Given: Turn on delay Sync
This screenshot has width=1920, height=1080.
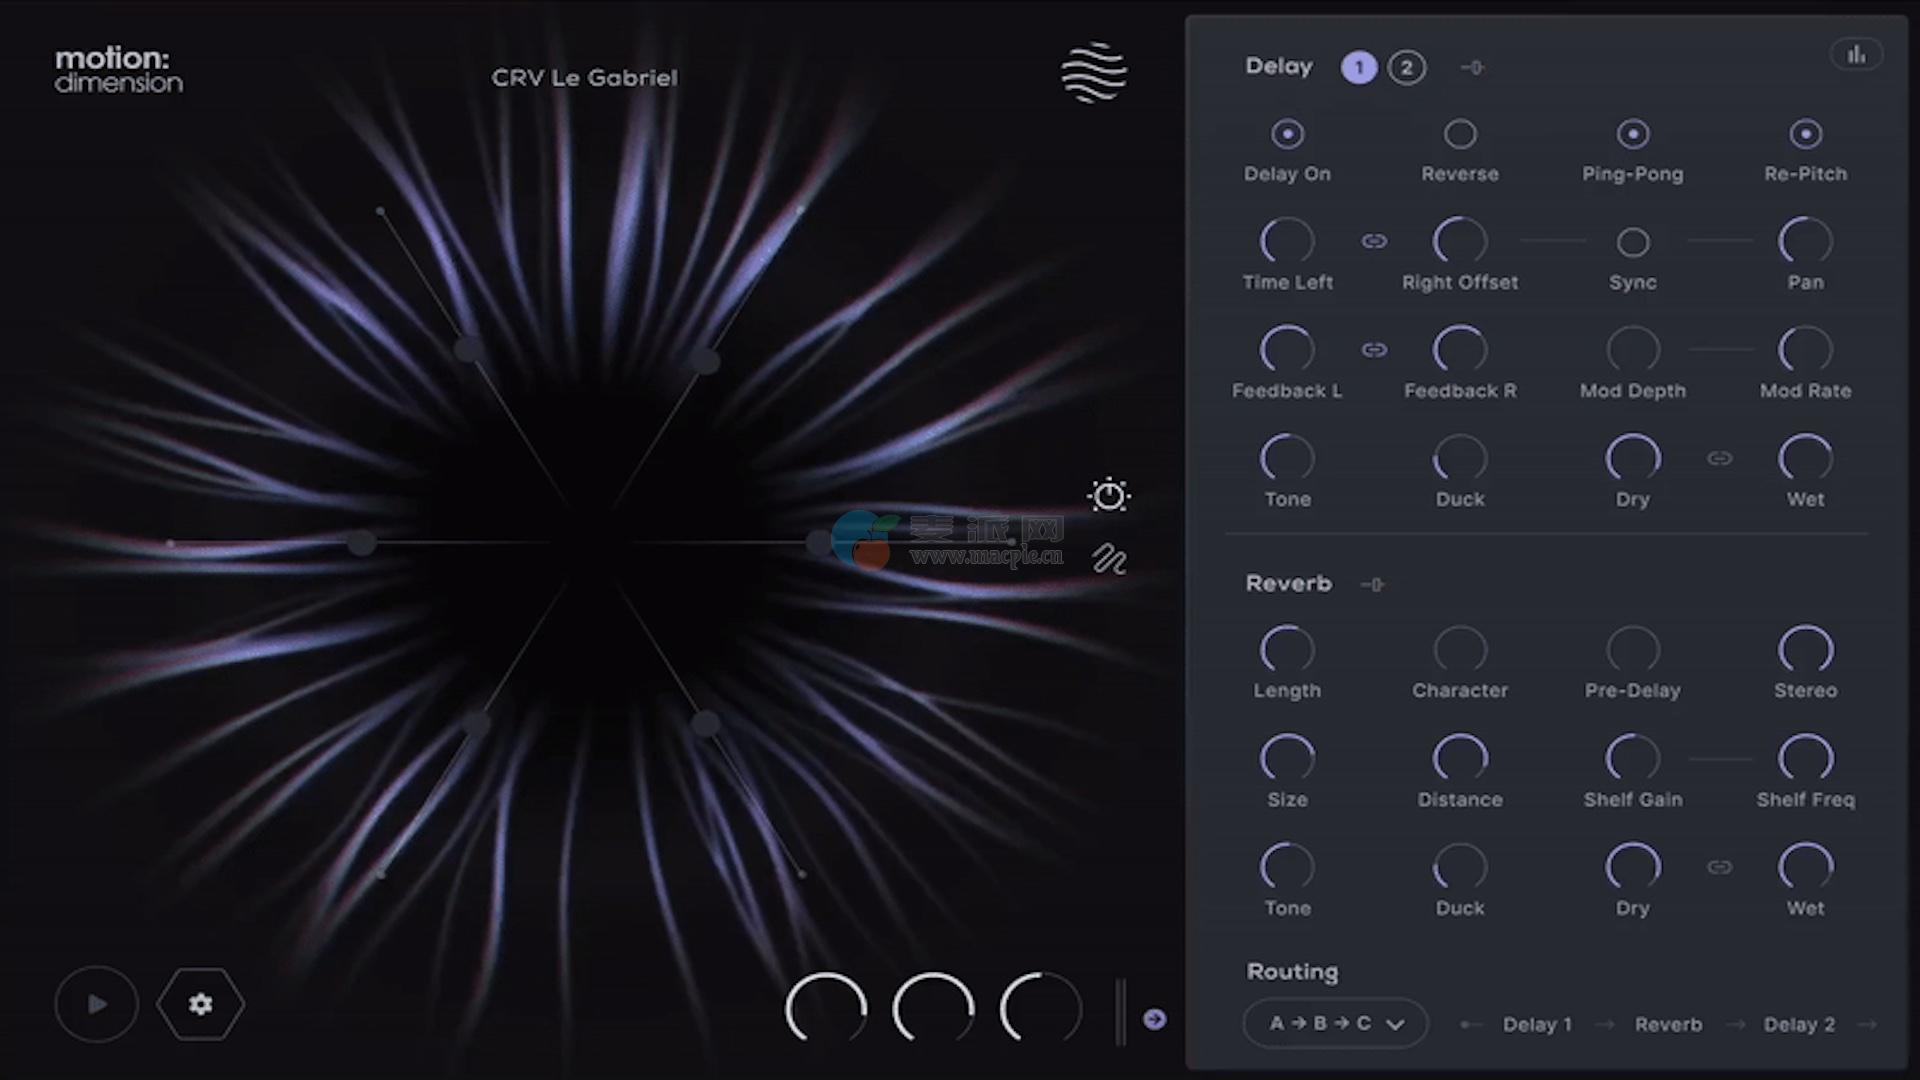Looking at the screenshot, I should [x=1632, y=242].
